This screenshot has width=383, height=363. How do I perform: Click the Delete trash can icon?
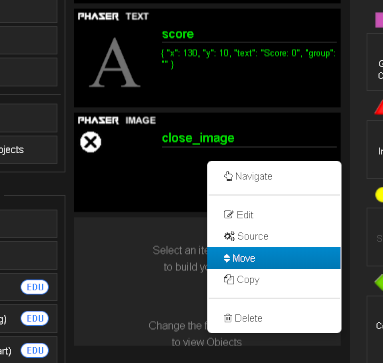tap(228, 318)
